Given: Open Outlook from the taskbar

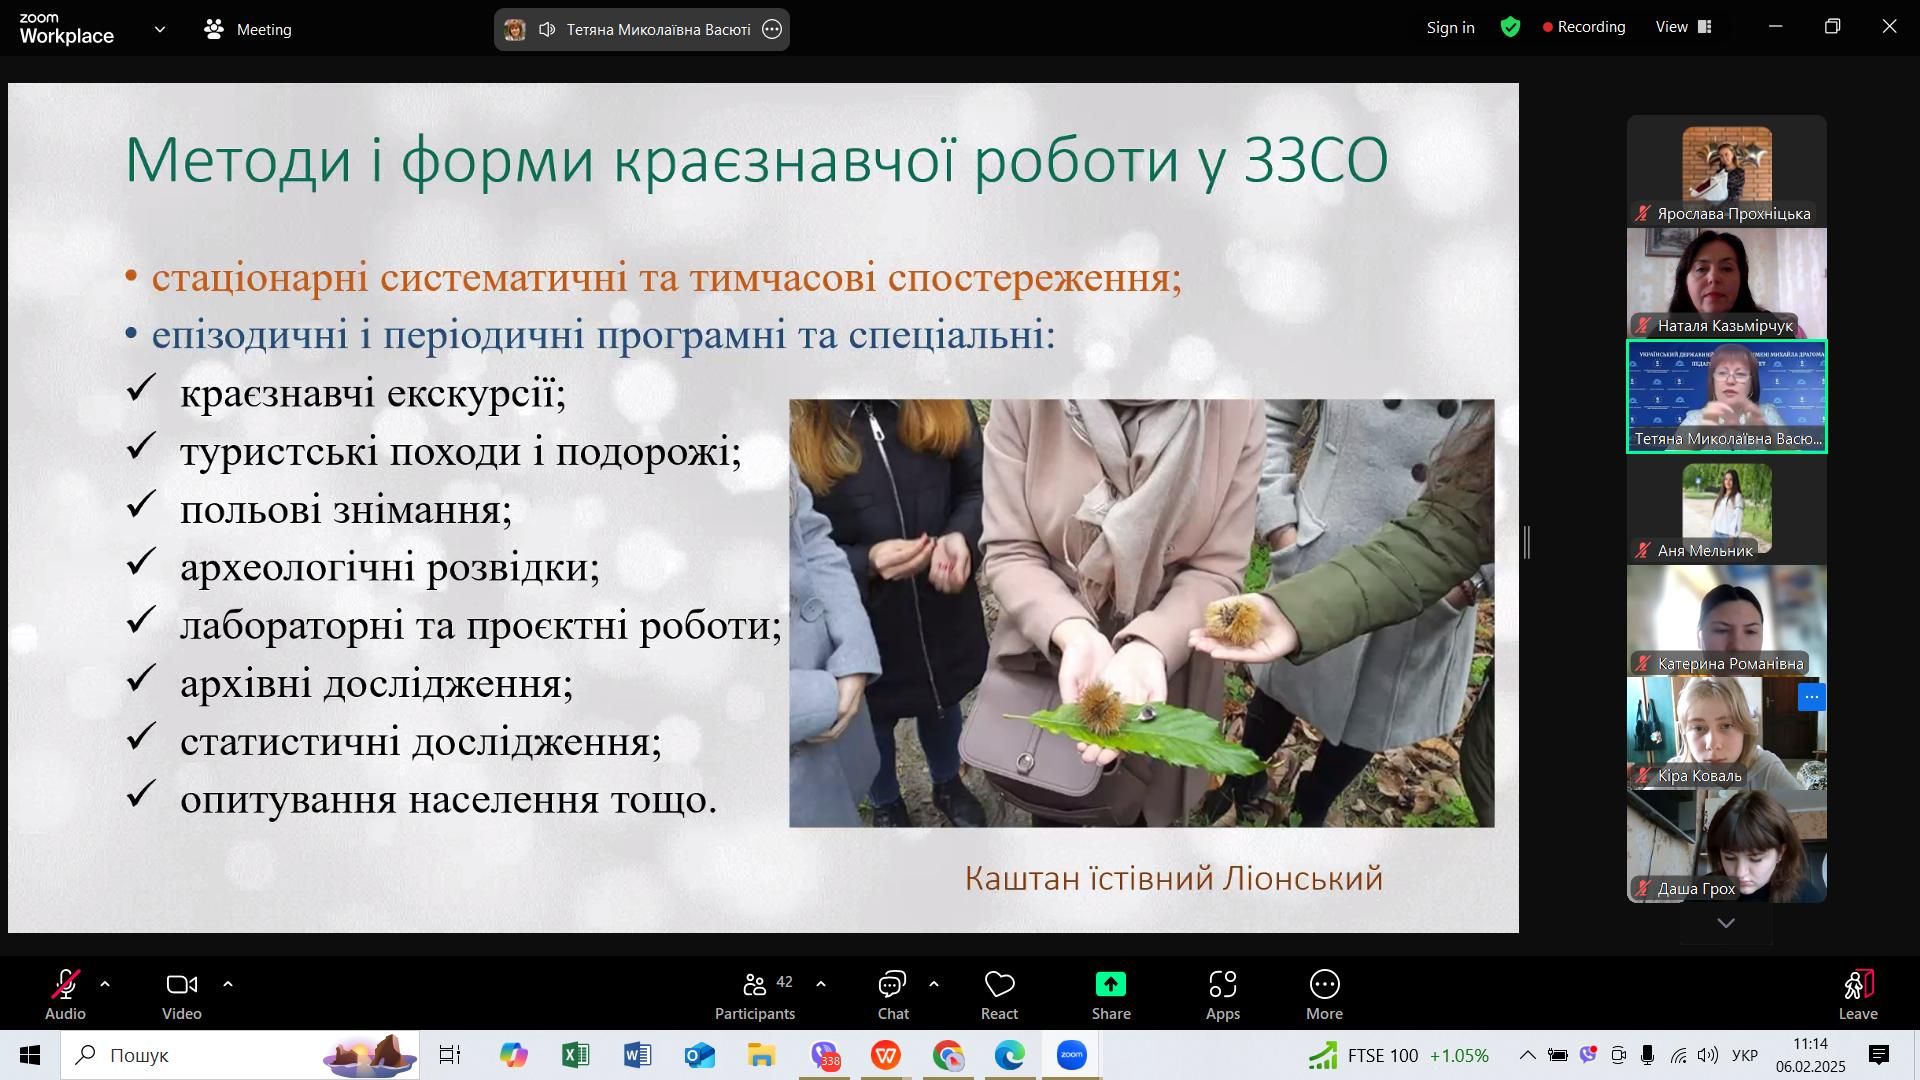Looking at the screenshot, I should coord(699,1055).
